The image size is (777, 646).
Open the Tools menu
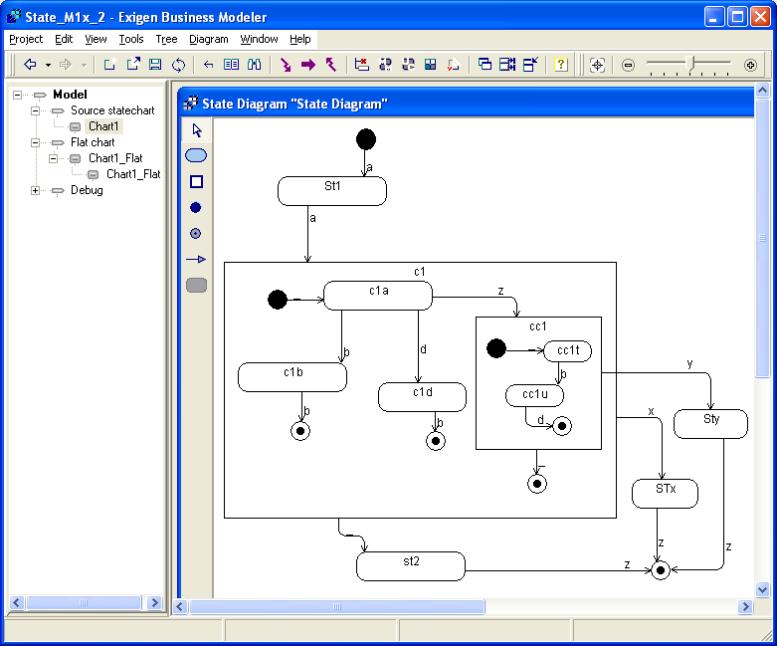[130, 39]
